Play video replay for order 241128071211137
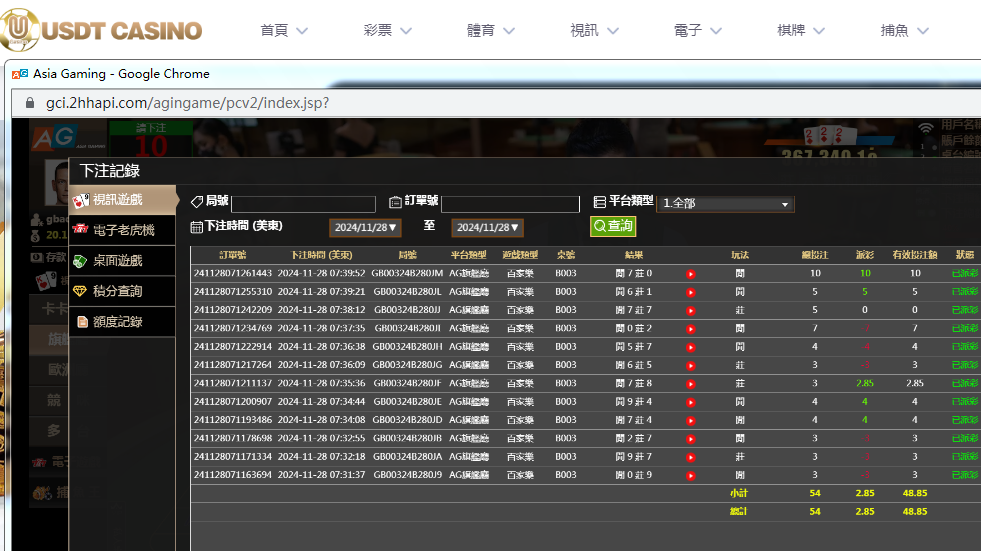This screenshot has height=551, width=981. [x=690, y=383]
